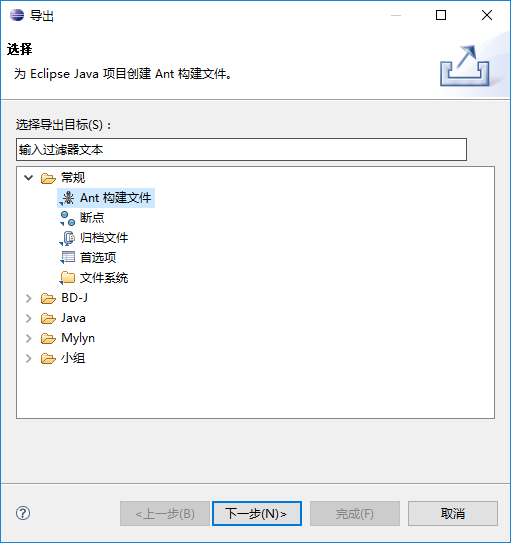The image size is (511, 543).
Task: Select the Ant build file spider icon
Action: (x=68, y=198)
